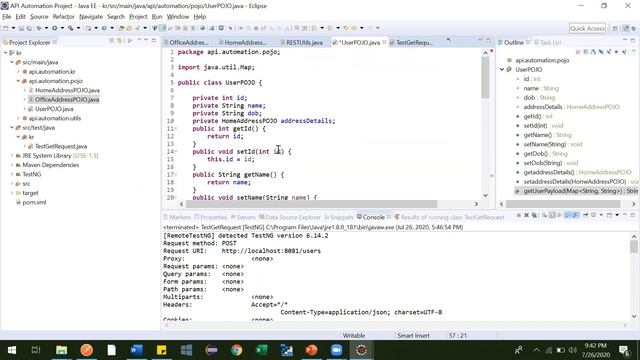Maximize the Project Explorer panel

154,40
